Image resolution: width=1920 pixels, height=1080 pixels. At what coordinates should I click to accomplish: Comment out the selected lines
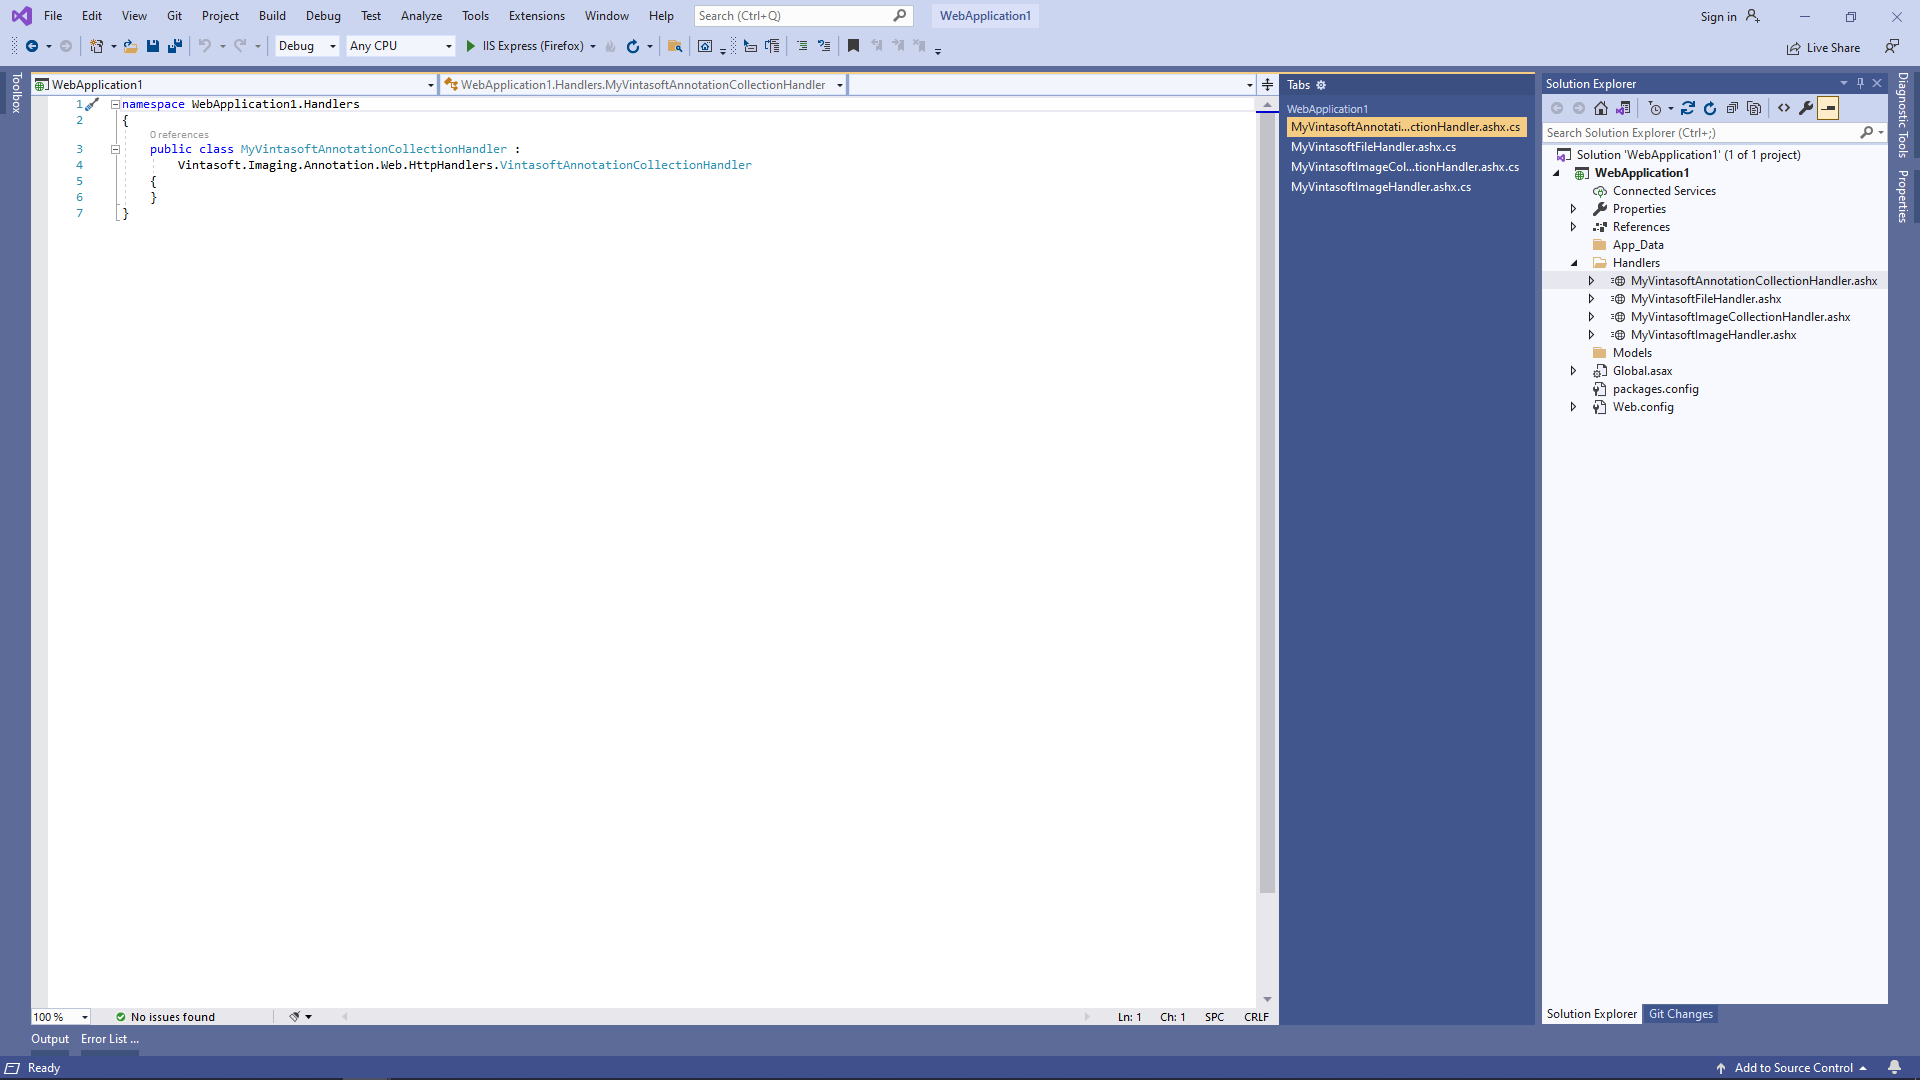pos(802,45)
